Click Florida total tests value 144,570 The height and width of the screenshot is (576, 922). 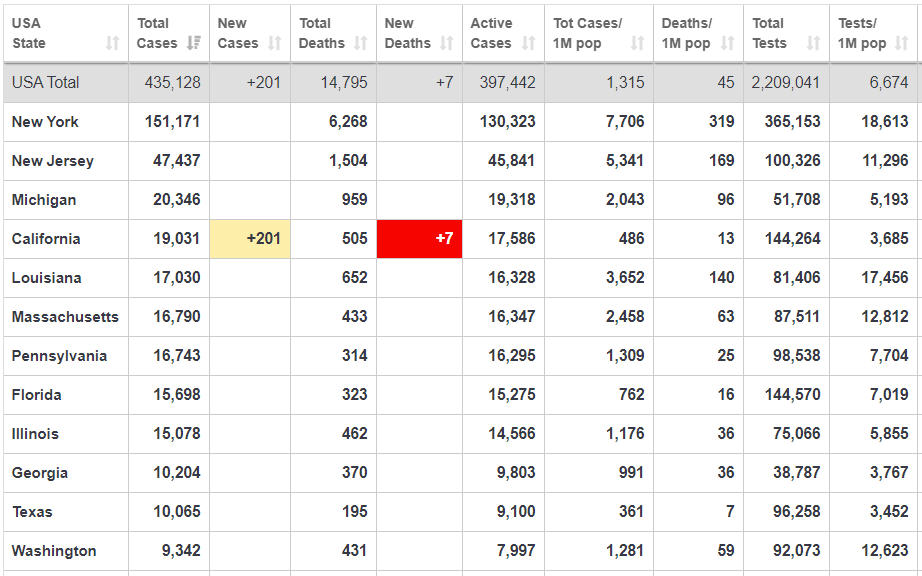click(792, 394)
